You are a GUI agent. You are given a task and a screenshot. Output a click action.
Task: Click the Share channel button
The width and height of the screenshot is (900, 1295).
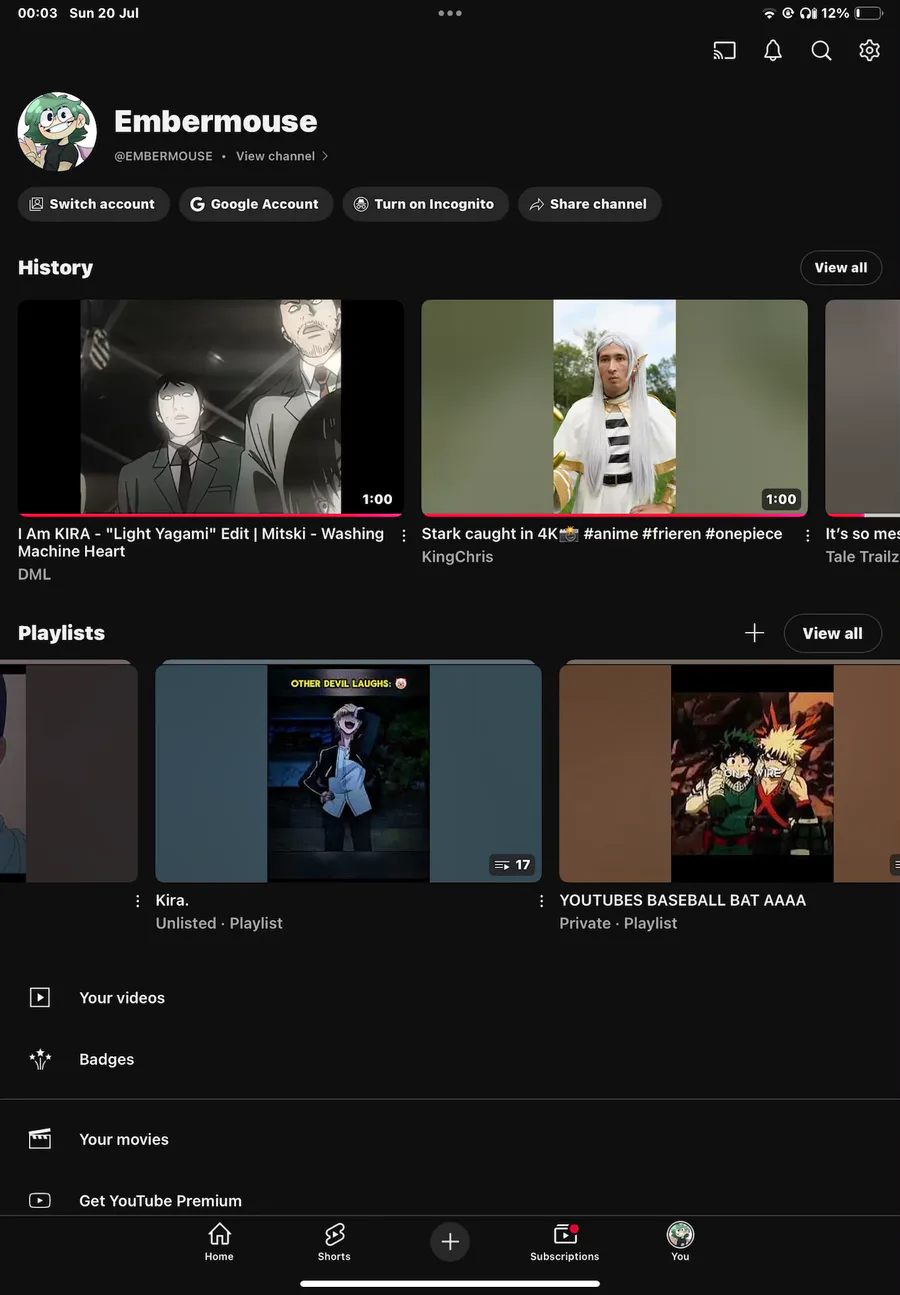pos(589,204)
